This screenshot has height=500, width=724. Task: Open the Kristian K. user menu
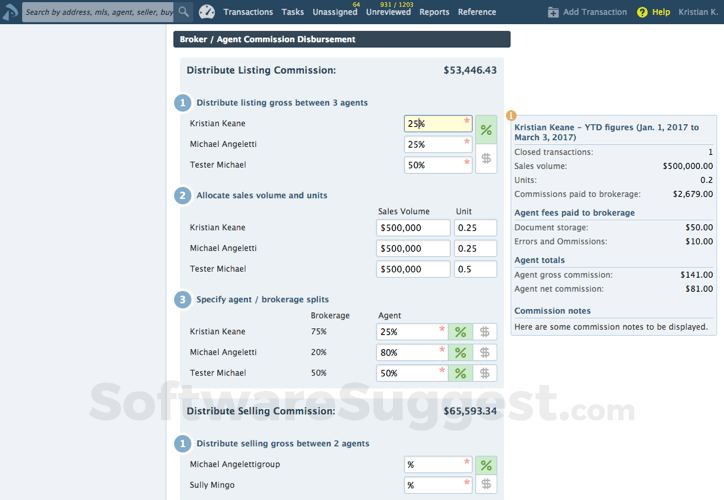[x=698, y=12]
